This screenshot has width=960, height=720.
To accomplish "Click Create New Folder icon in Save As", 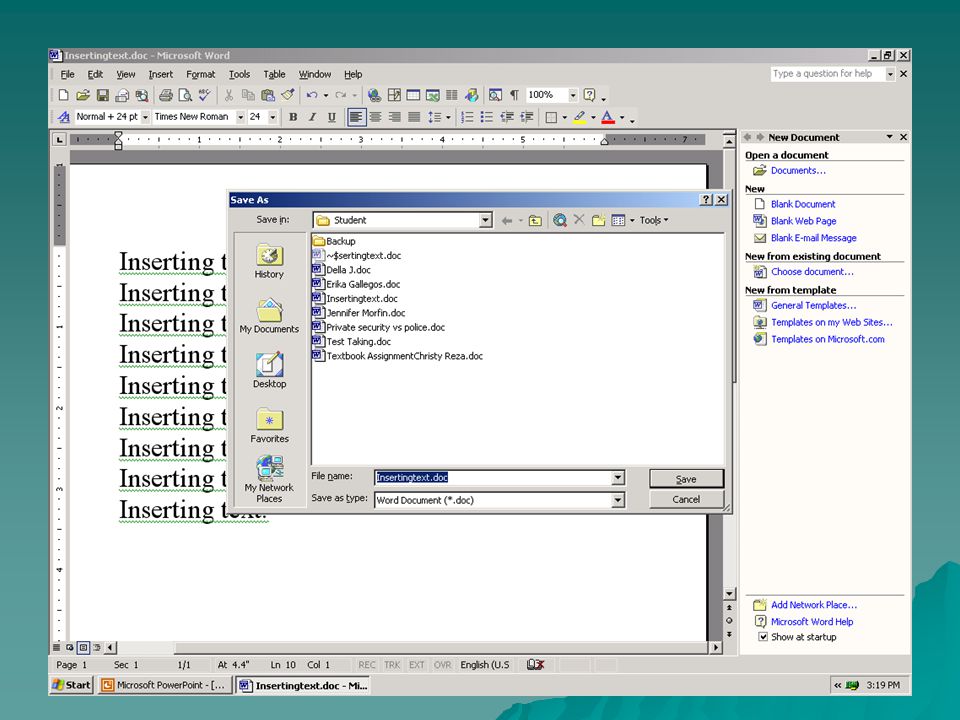I will pyautogui.click(x=599, y=220).
